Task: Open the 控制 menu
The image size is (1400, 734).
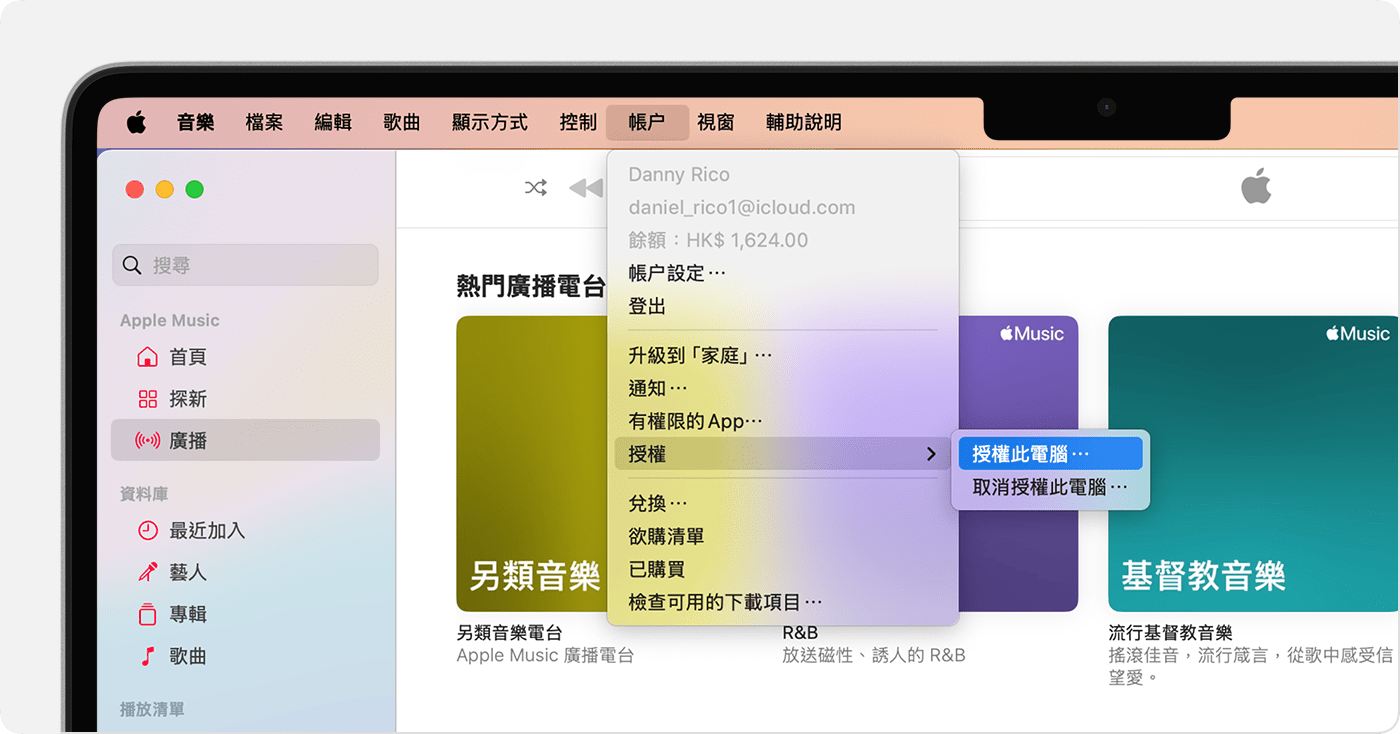Action: [578, 122]
